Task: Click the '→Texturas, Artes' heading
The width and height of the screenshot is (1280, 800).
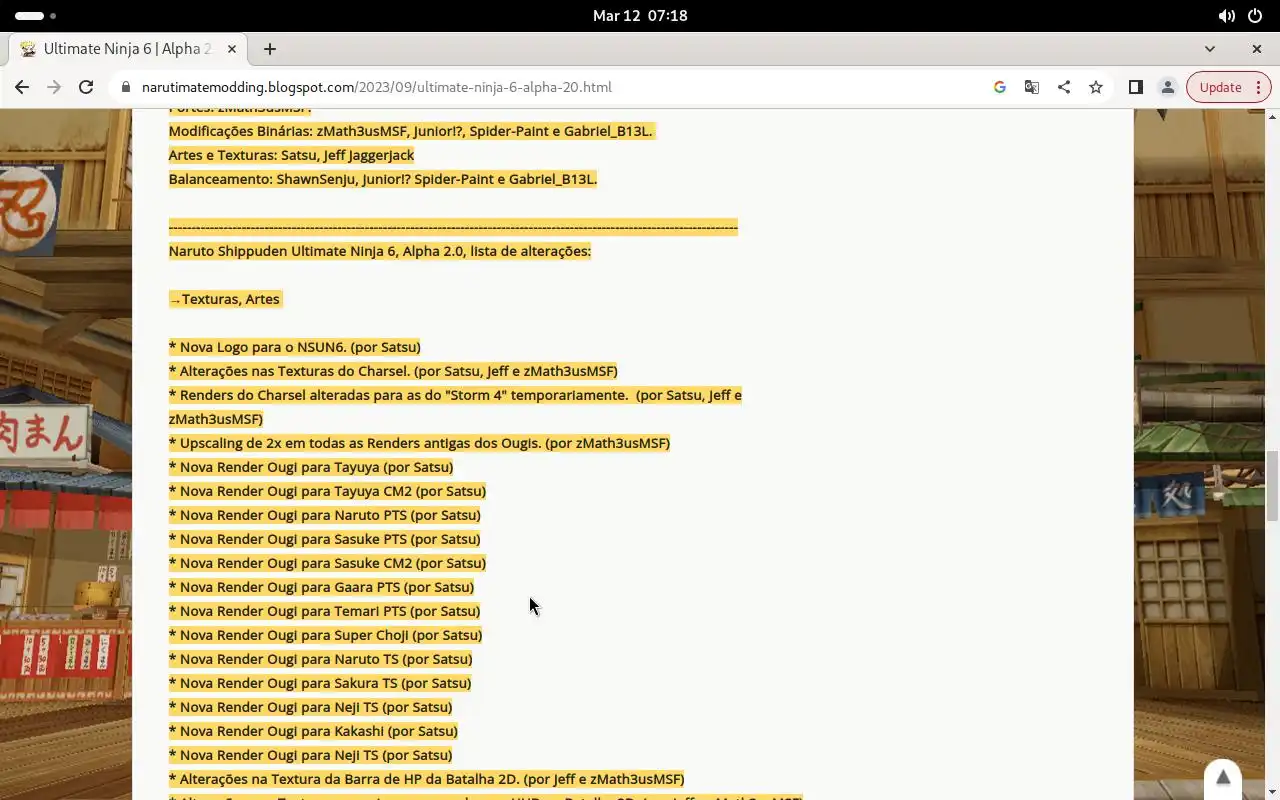Action: click(225, 299)
